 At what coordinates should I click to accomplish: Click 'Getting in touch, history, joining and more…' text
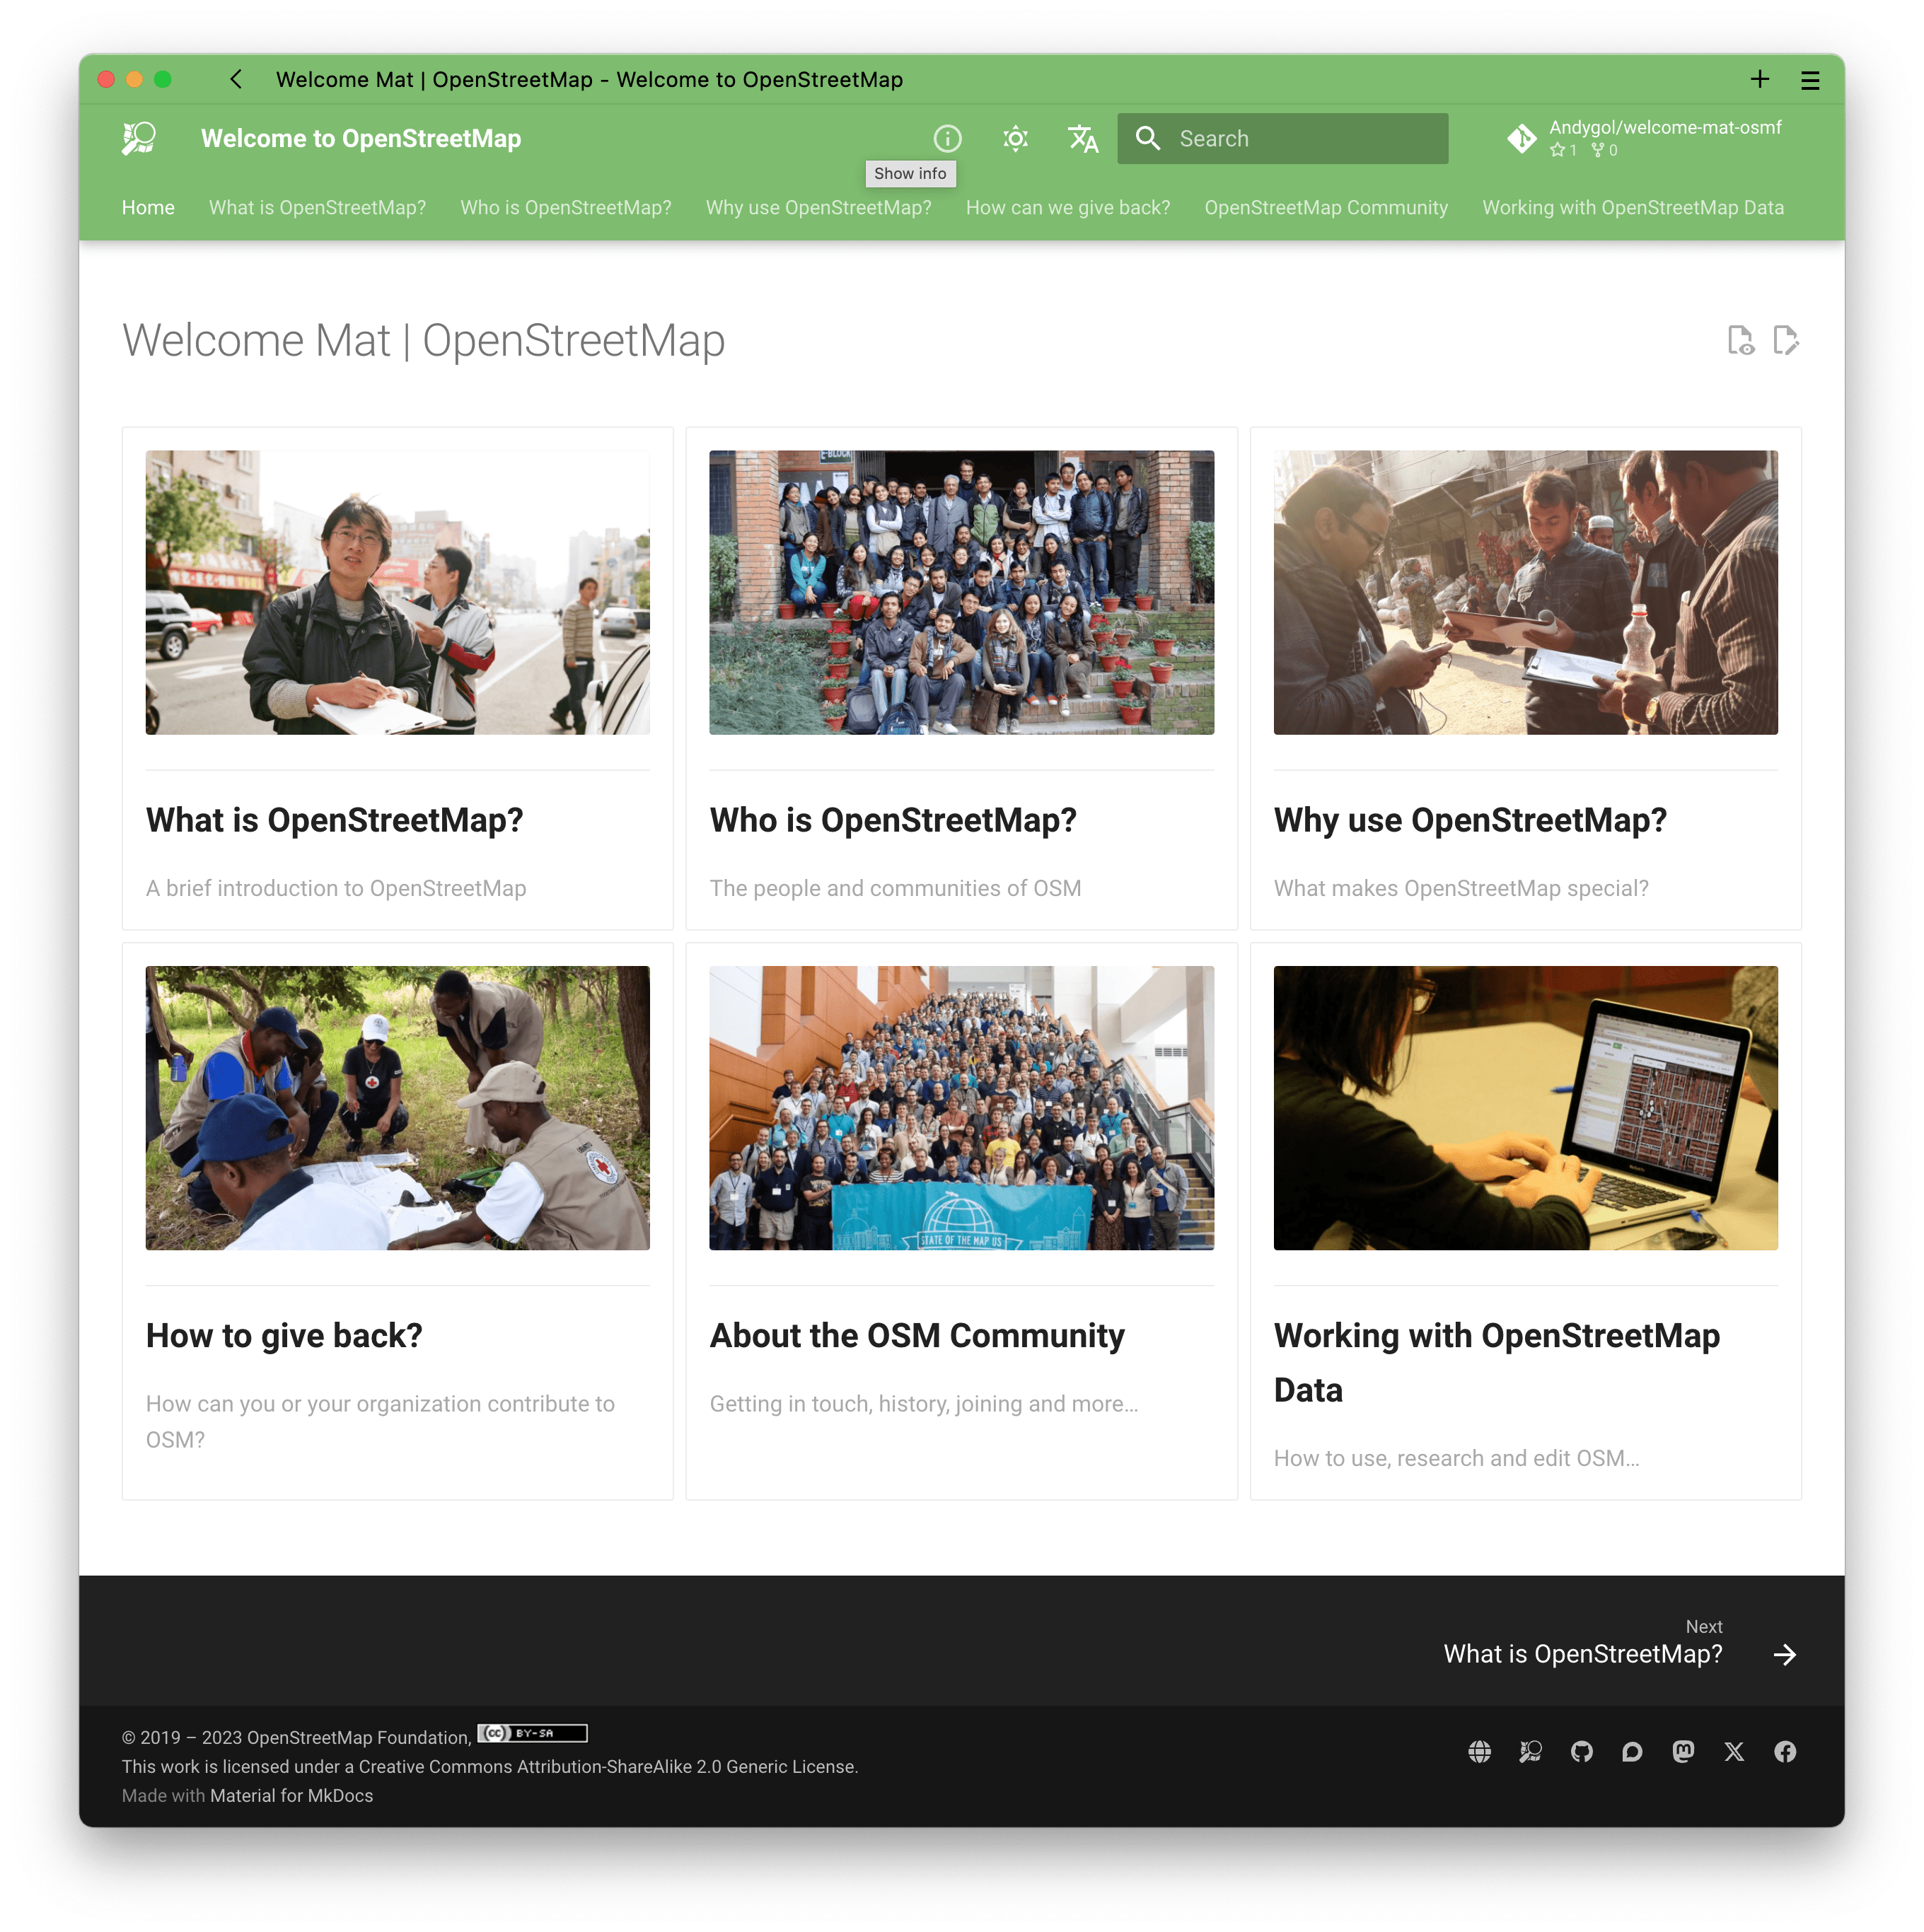pos(924,1403)
